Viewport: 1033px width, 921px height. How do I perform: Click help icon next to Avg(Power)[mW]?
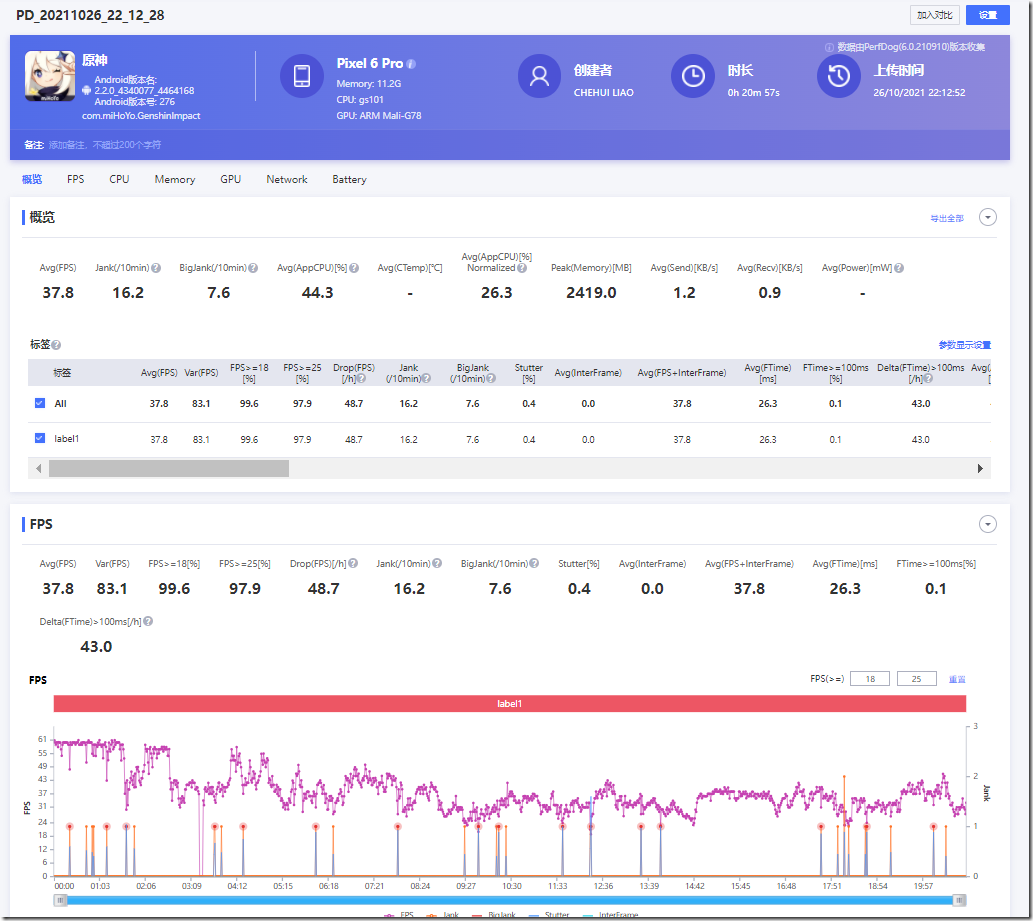[899, 268]
